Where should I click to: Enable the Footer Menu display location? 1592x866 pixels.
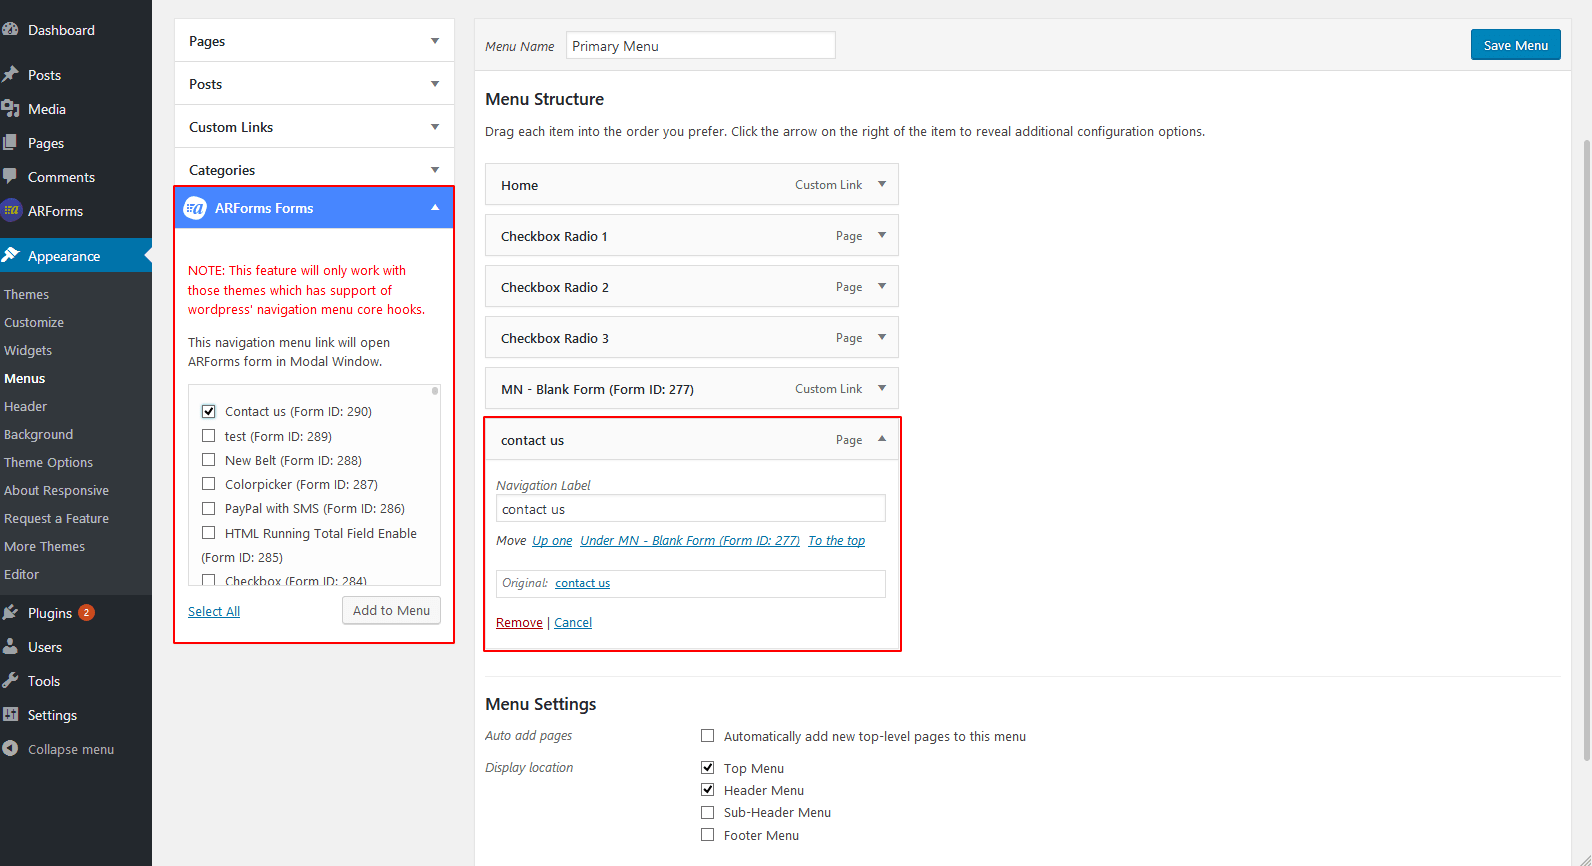point(708,835)
